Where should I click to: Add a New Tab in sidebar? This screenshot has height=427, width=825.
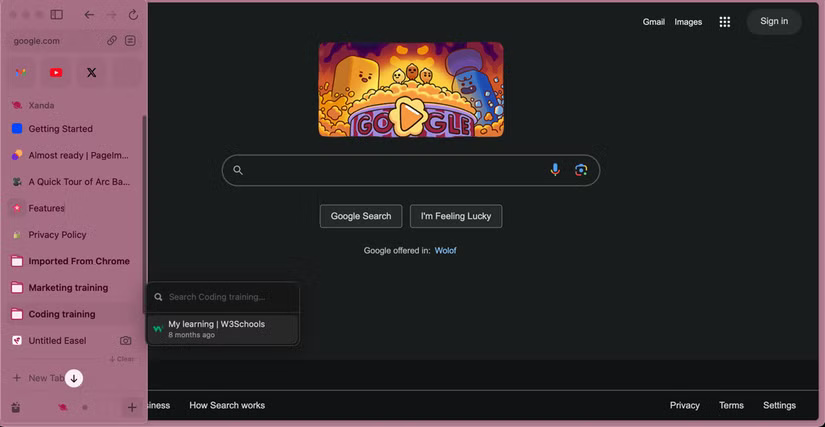click(x=38, y=378)
